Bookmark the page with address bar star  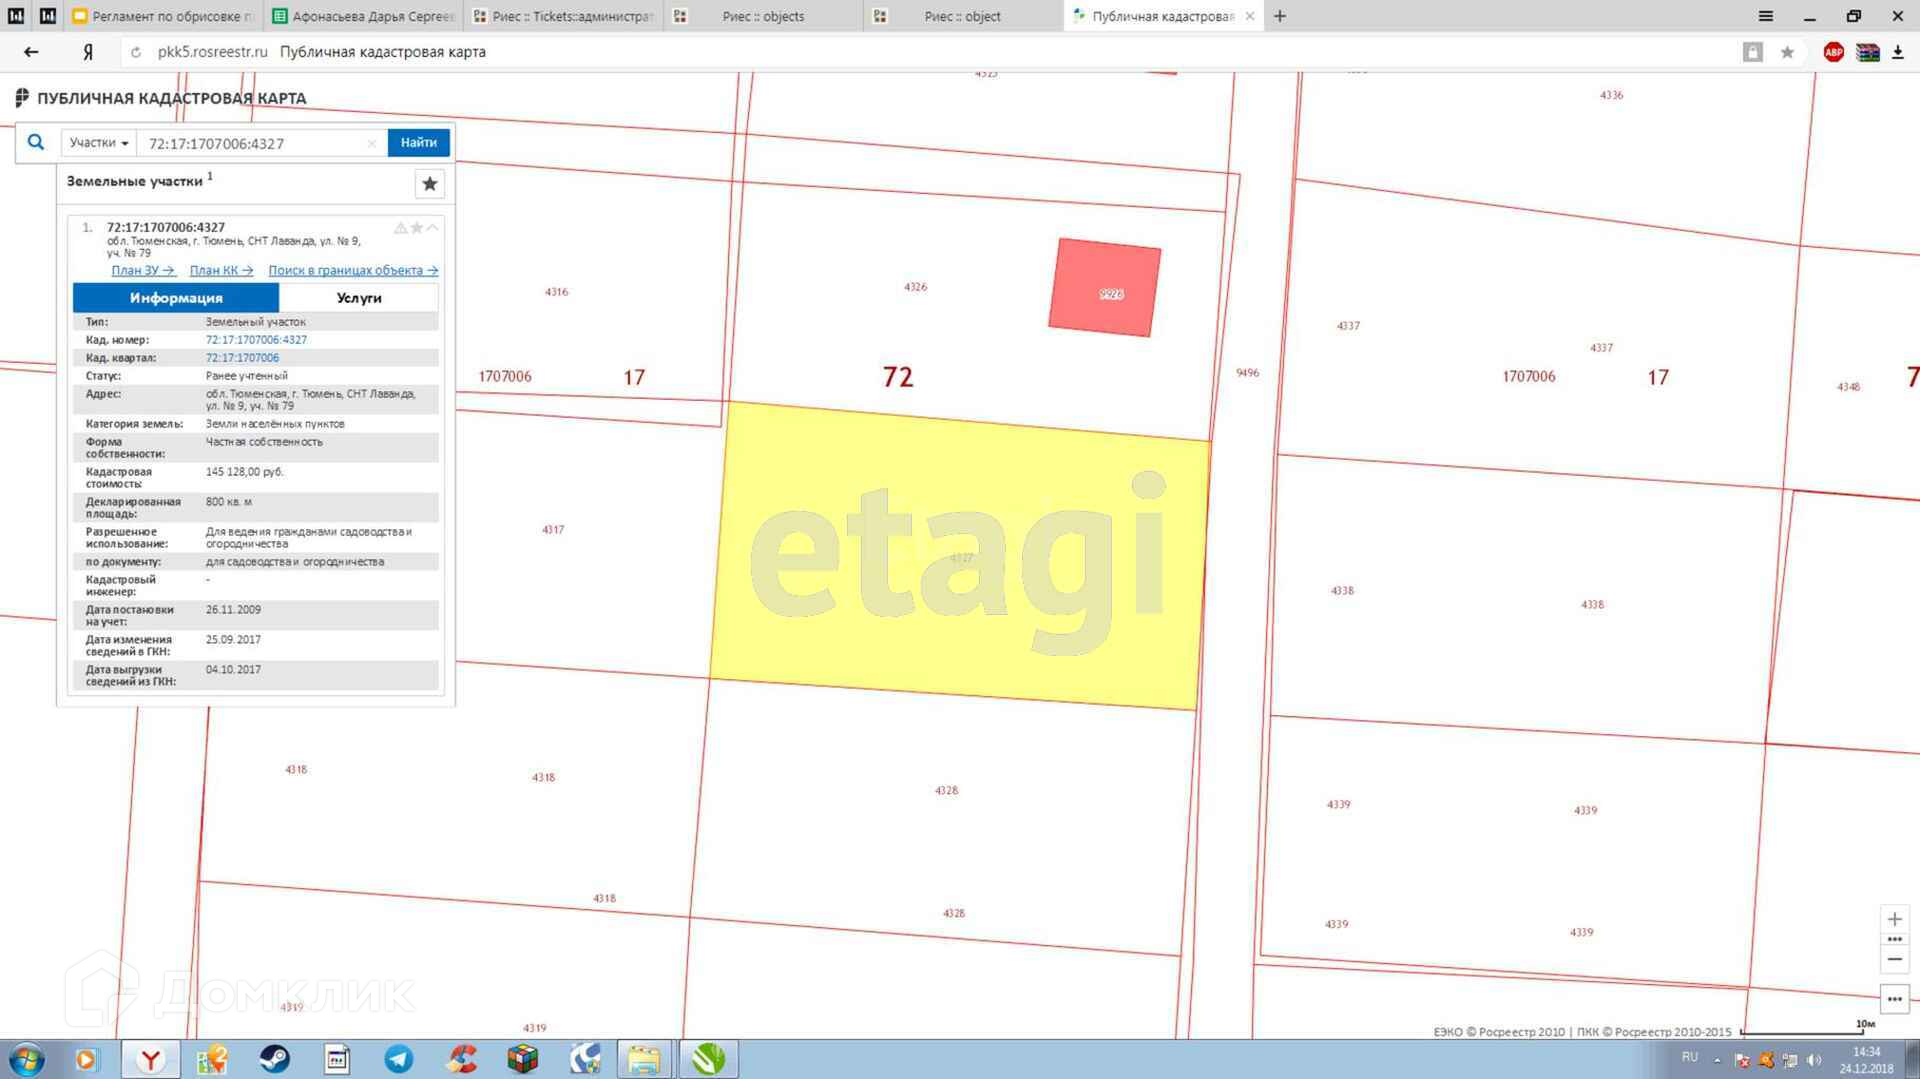[x=1787, y=52]
